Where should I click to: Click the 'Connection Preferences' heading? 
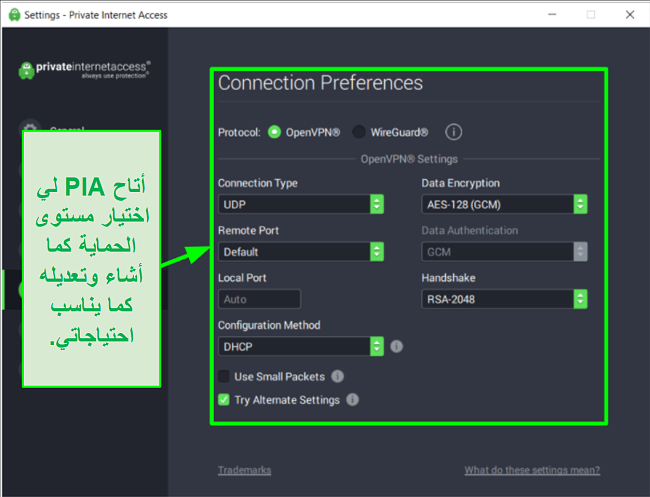(x=320, y=83)
